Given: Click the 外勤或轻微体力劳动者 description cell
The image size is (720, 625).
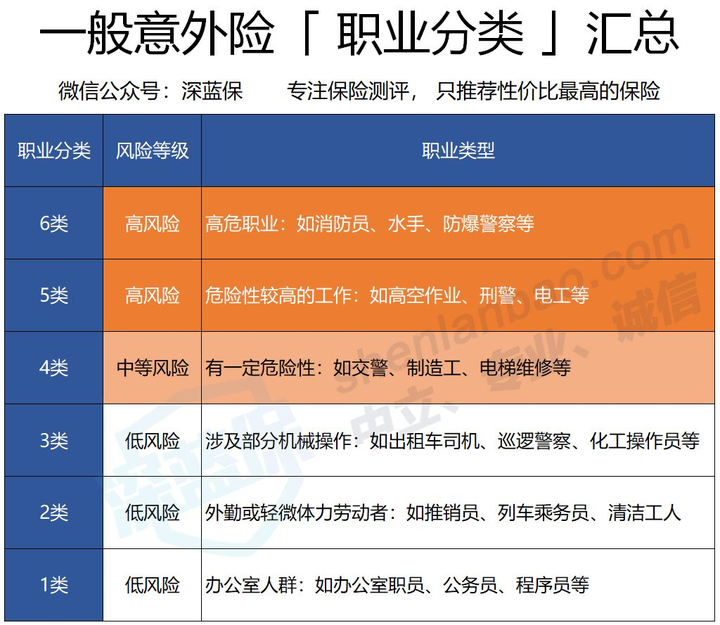Looking at the screenshot, I should tap(442, 513).
